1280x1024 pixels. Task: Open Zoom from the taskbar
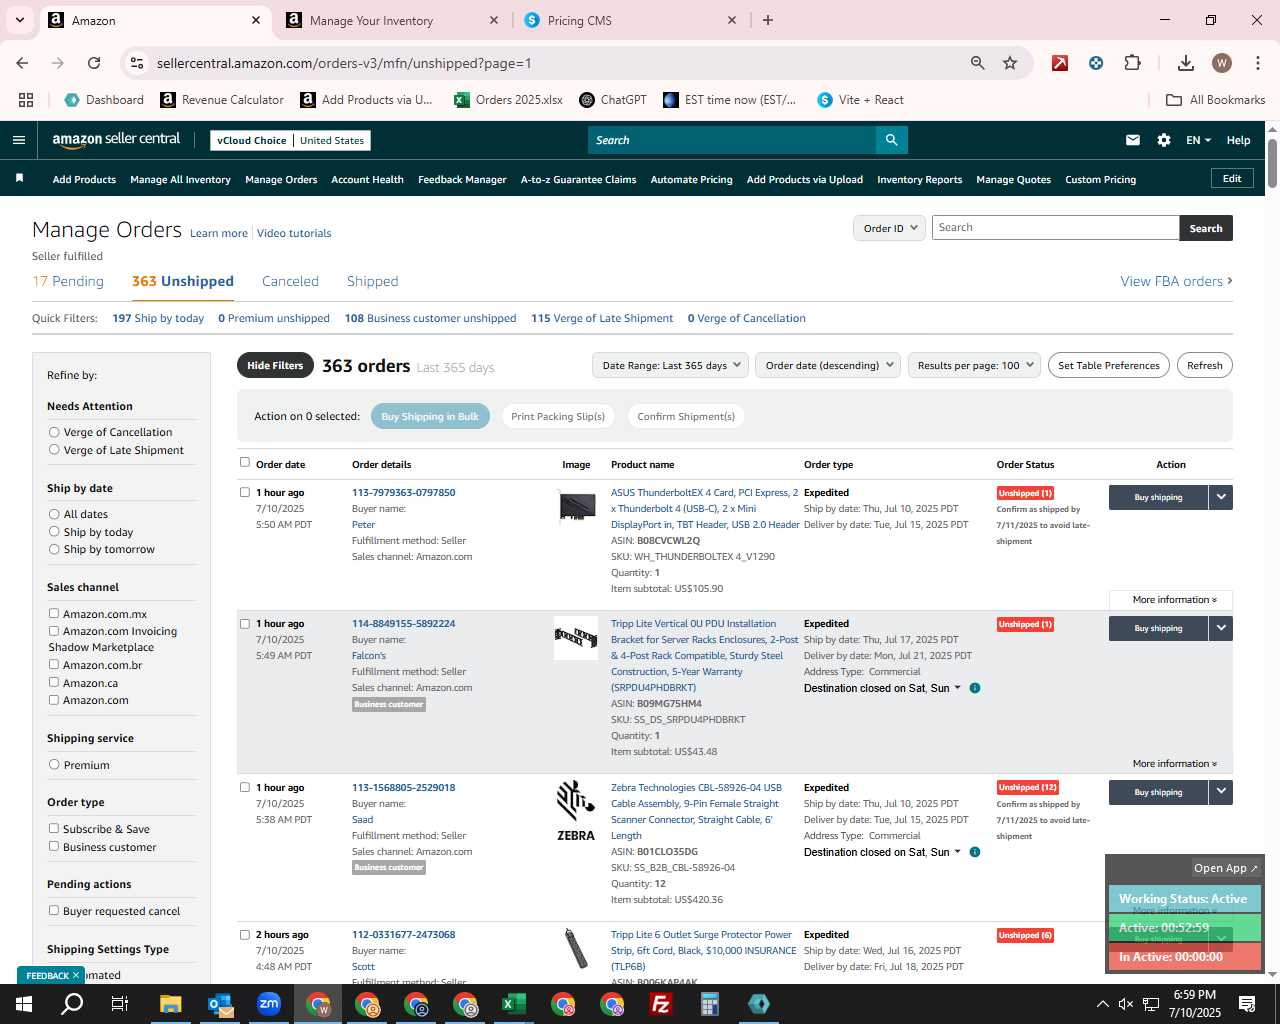268,1004
